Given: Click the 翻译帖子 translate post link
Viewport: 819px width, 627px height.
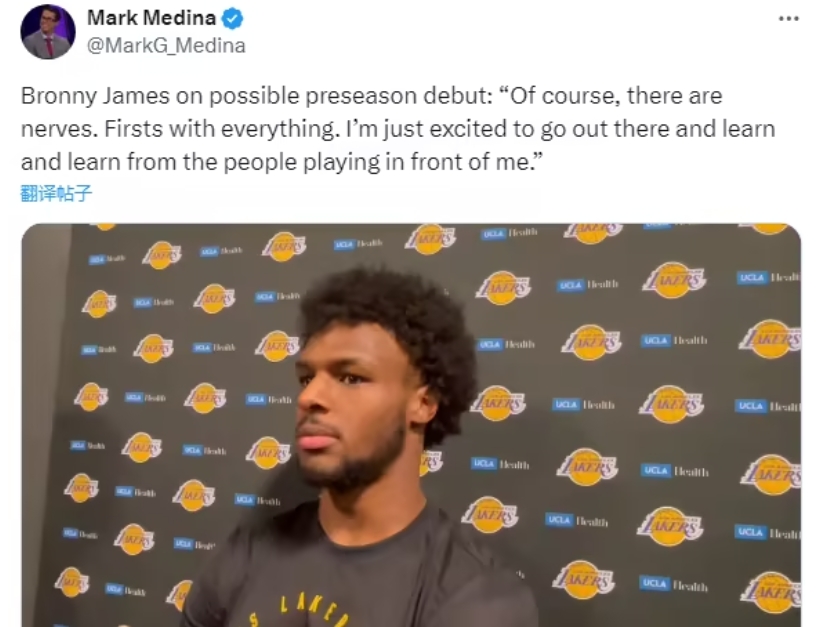Looking at the screenshot, I should [x=56, y=193].
